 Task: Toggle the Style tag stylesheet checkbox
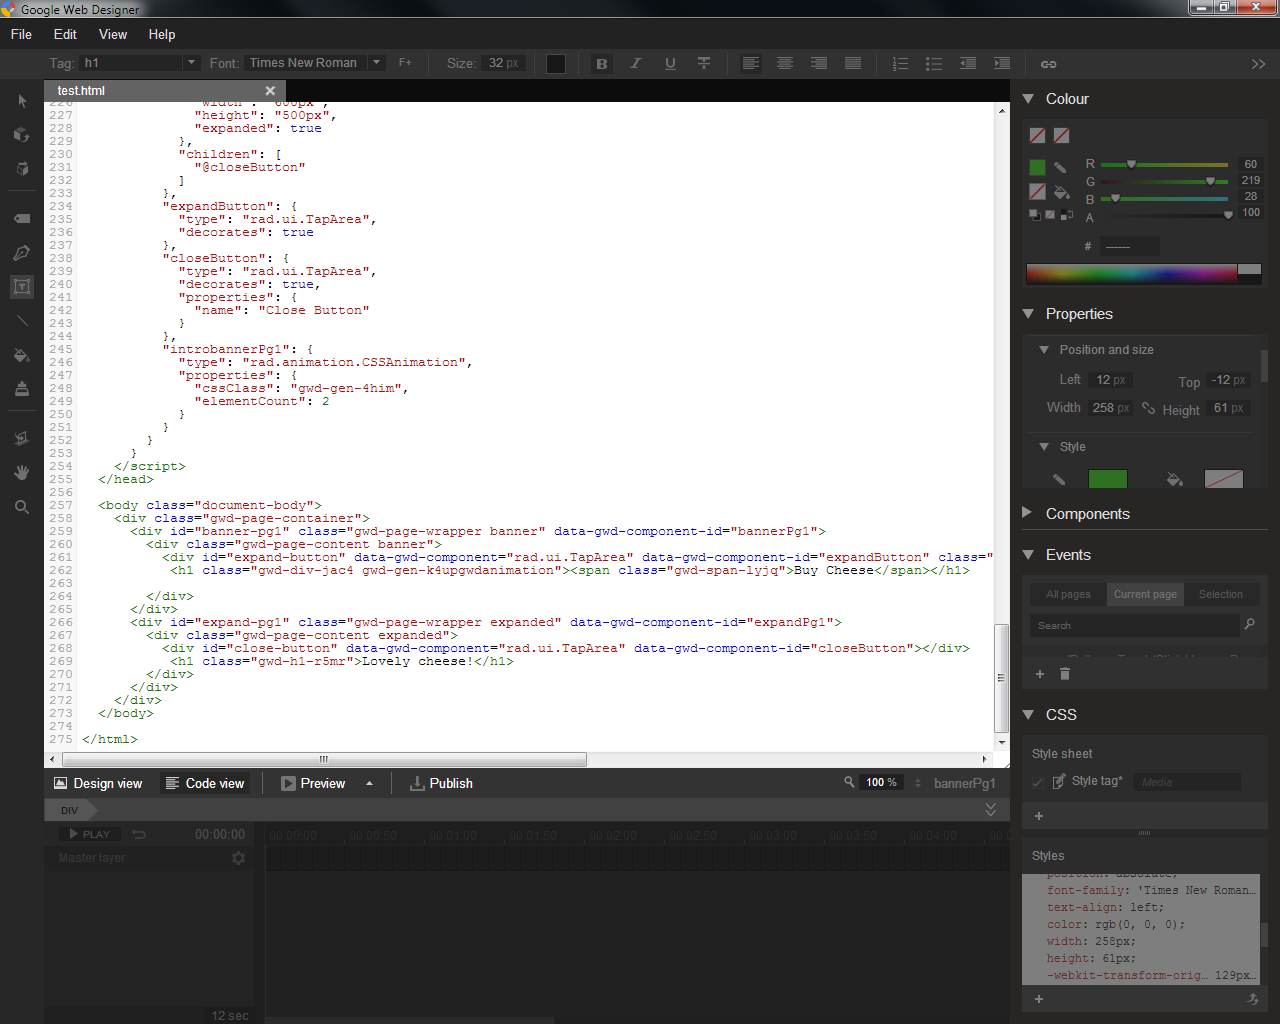pyautogui.click(x=1038, y=782)
